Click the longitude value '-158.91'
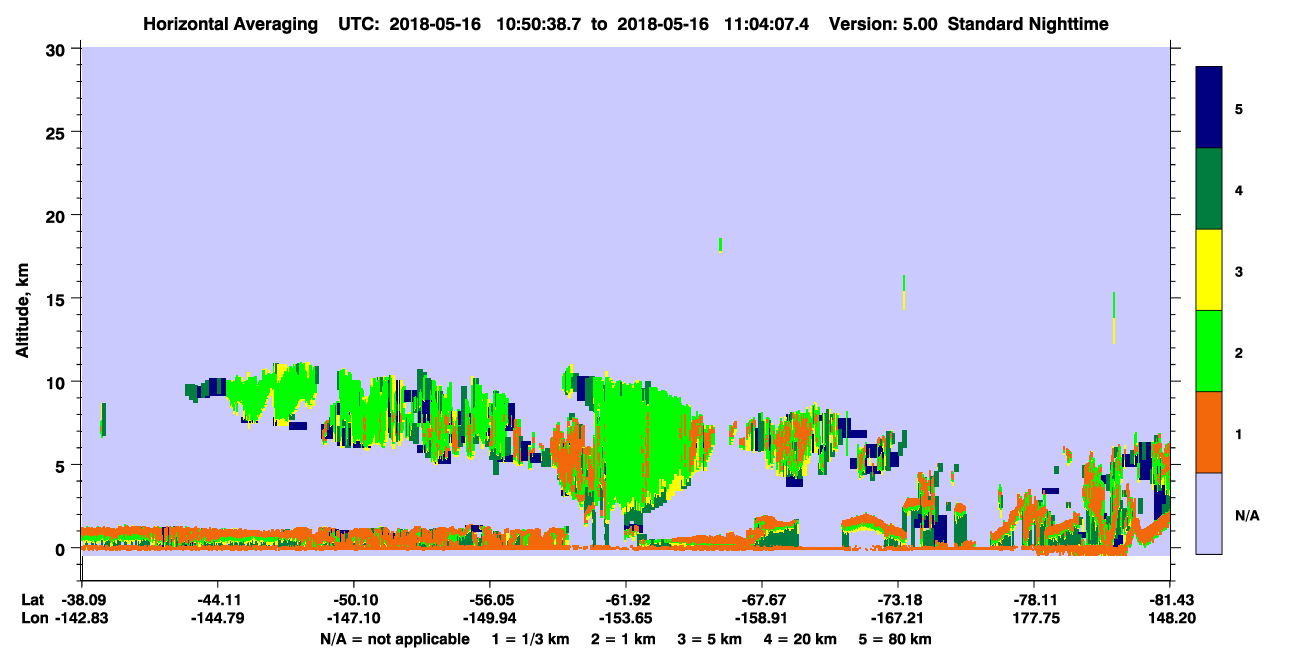The image size is (1300, 667). (762, 618)
